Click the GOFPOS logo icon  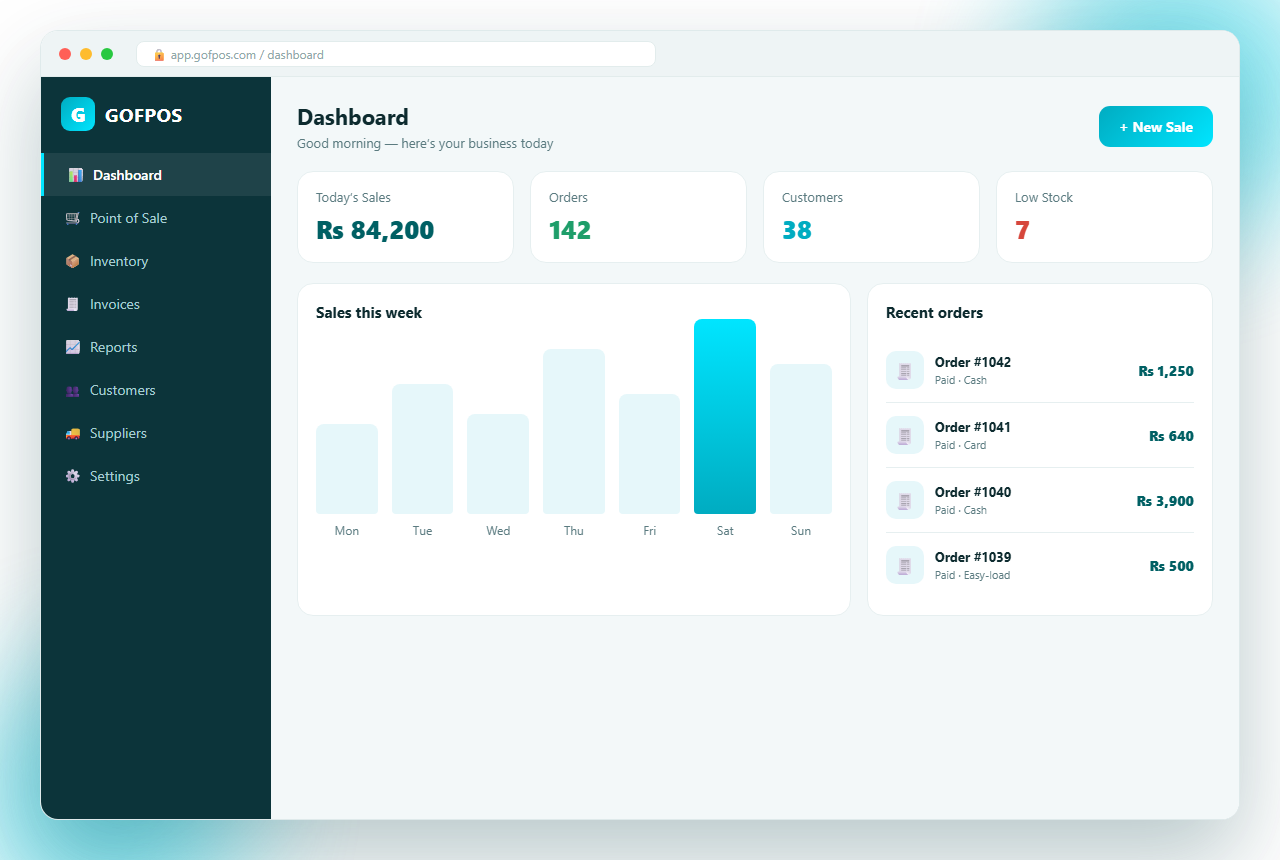[78, 114]
